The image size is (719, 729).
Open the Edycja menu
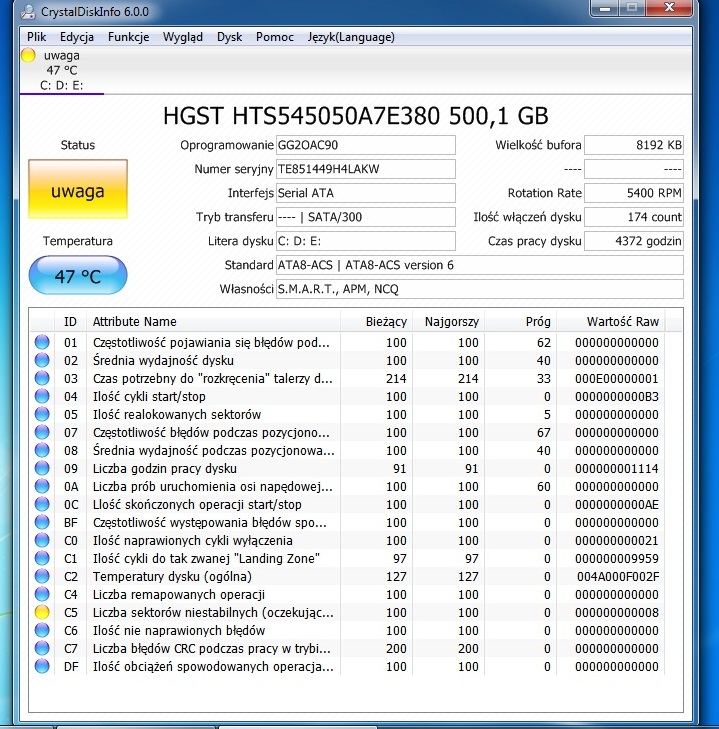click(x=77, y=37)
